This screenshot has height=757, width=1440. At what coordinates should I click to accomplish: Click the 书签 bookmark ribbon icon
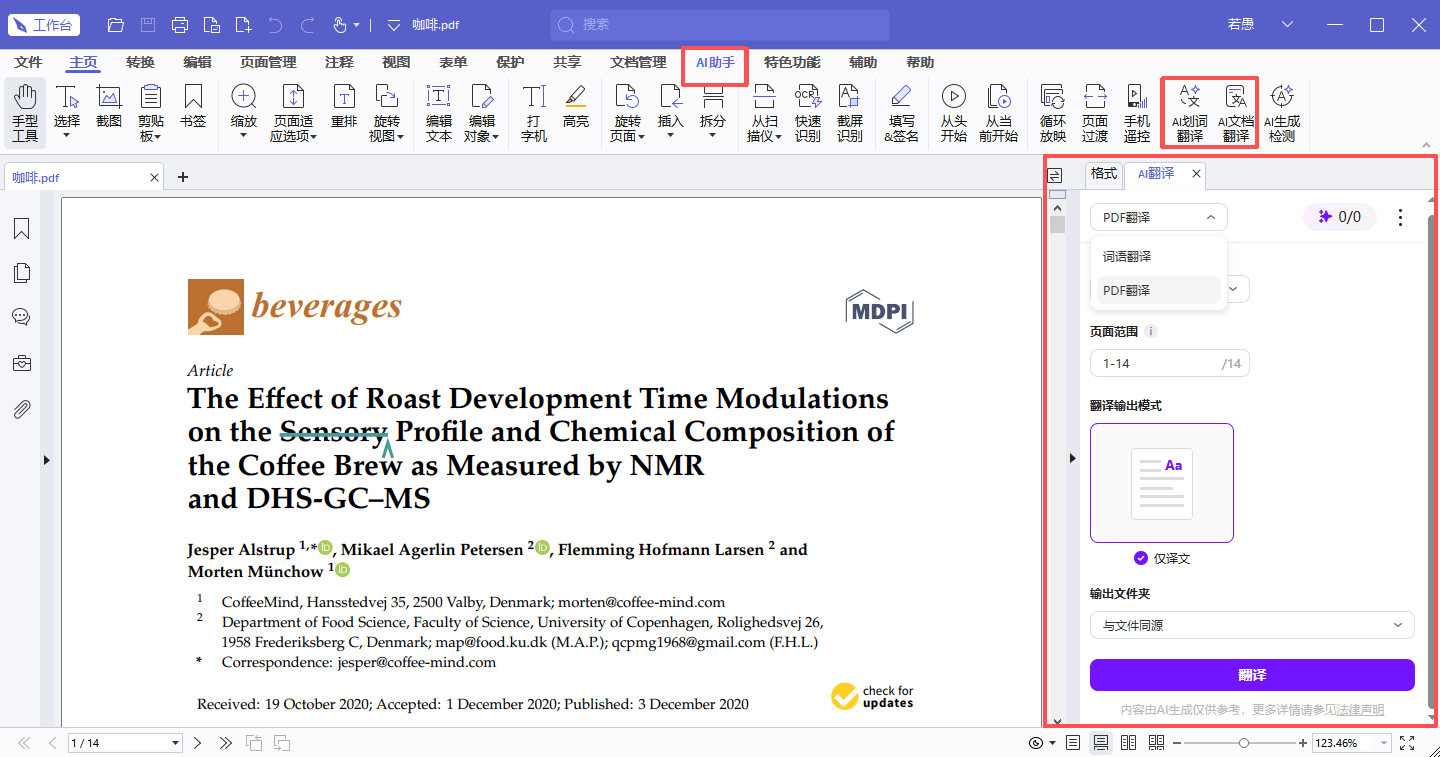pos(193,107)
